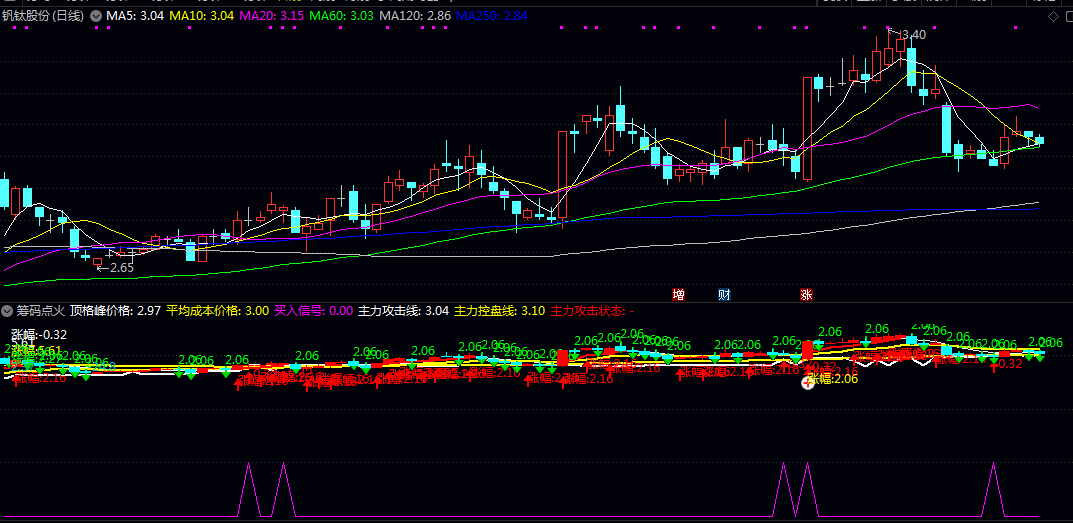Click the MA5 moving average label
Screen dimensions: 1073x523
pyautogui.click(x=135, y=17)
